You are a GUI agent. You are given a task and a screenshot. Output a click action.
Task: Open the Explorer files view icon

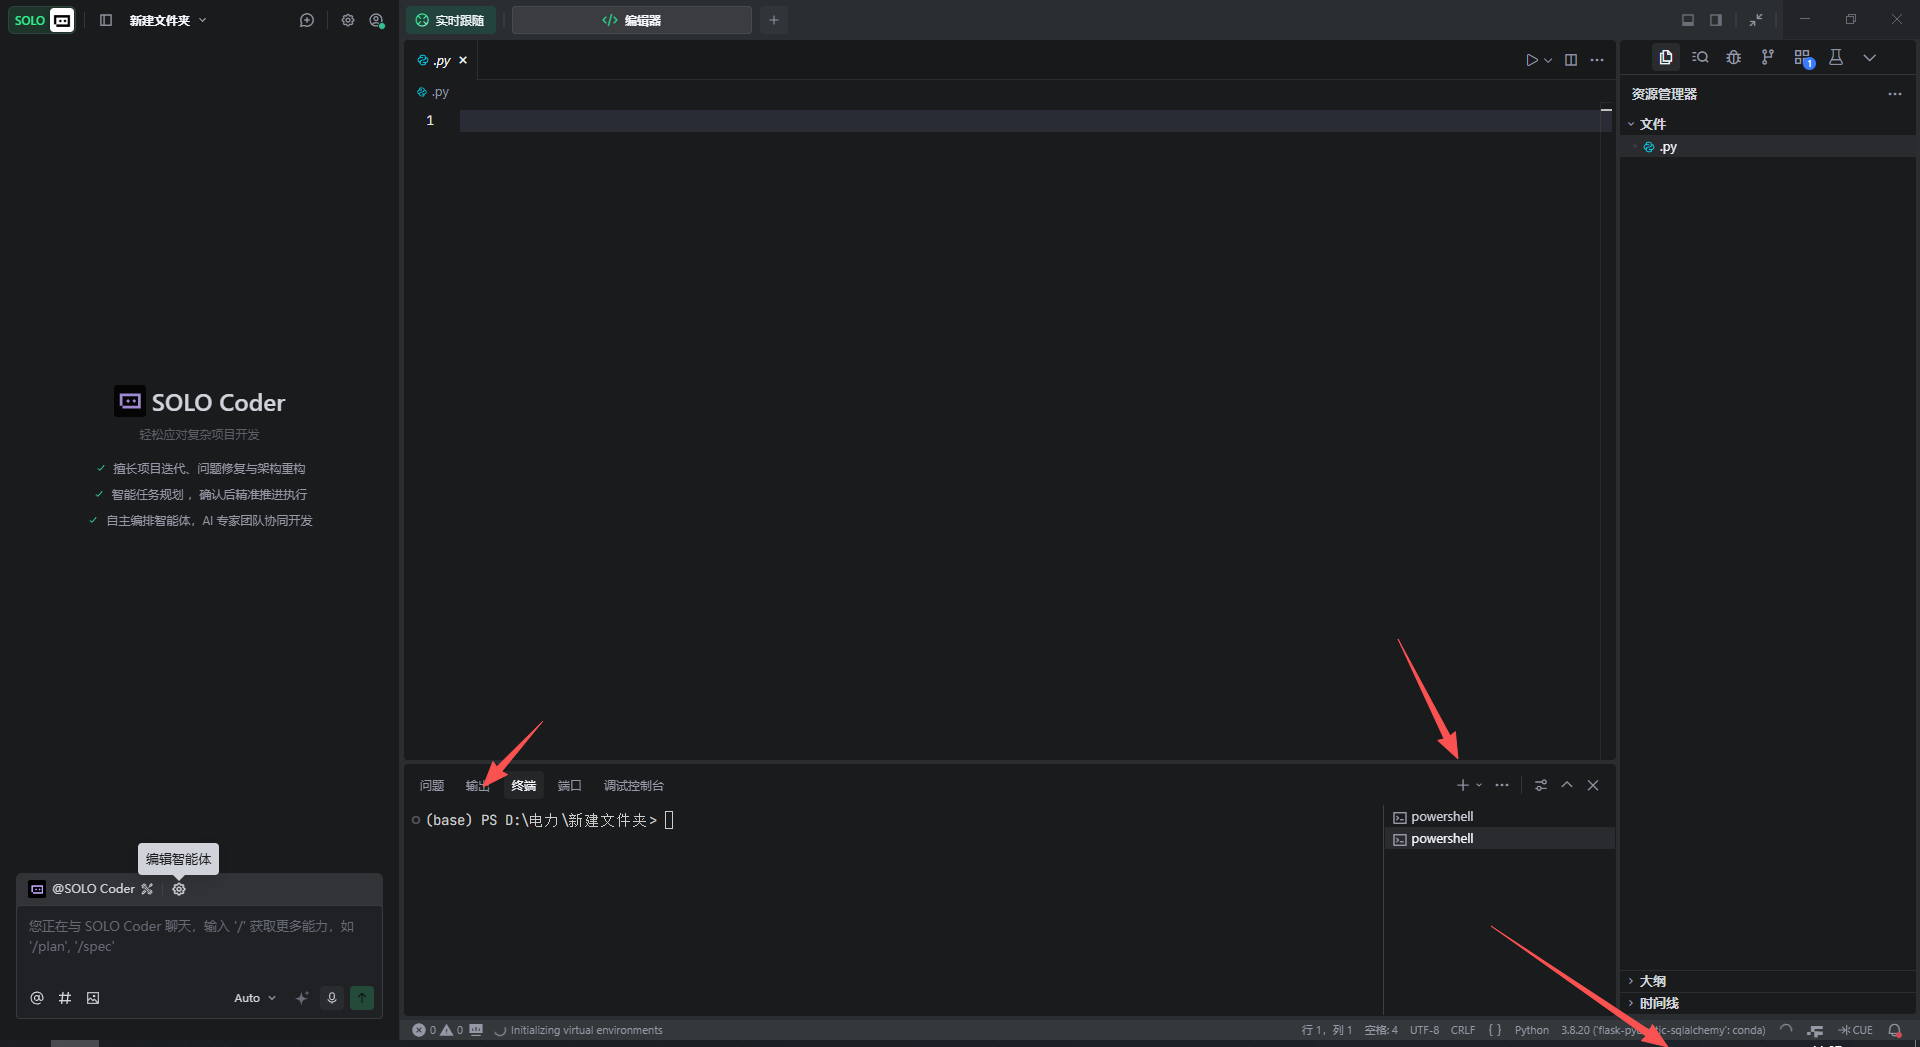pyautogui.click(x=1665, y=58)
